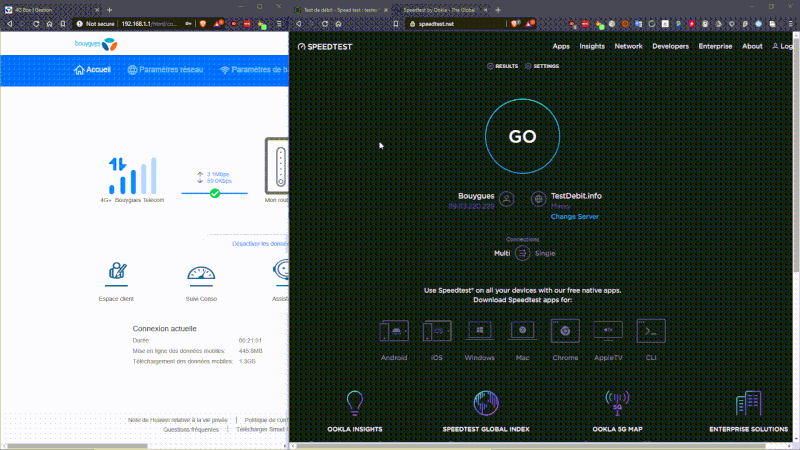Open Speedtest Global Index globe icon
This screenshot has width=800, height=450.
[x=486, y=403]
